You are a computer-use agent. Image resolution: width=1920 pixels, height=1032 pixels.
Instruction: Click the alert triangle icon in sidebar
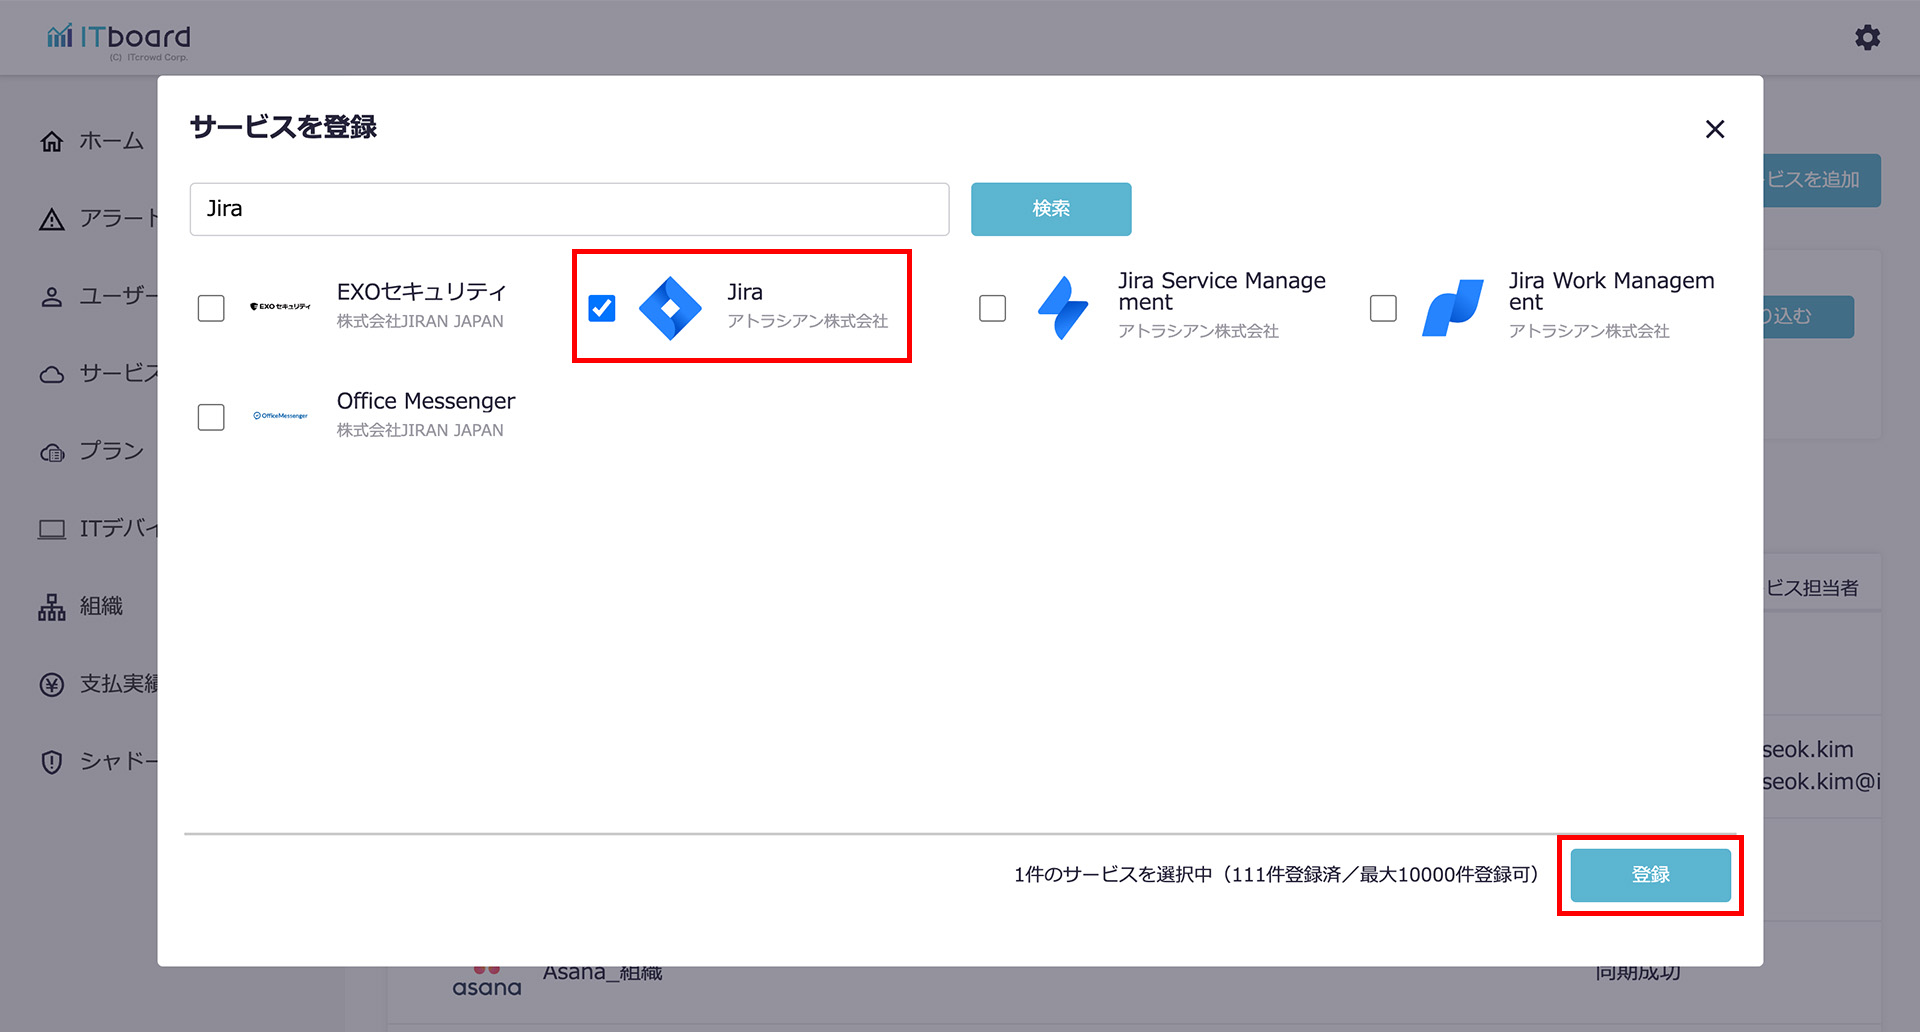click(52, 220)
